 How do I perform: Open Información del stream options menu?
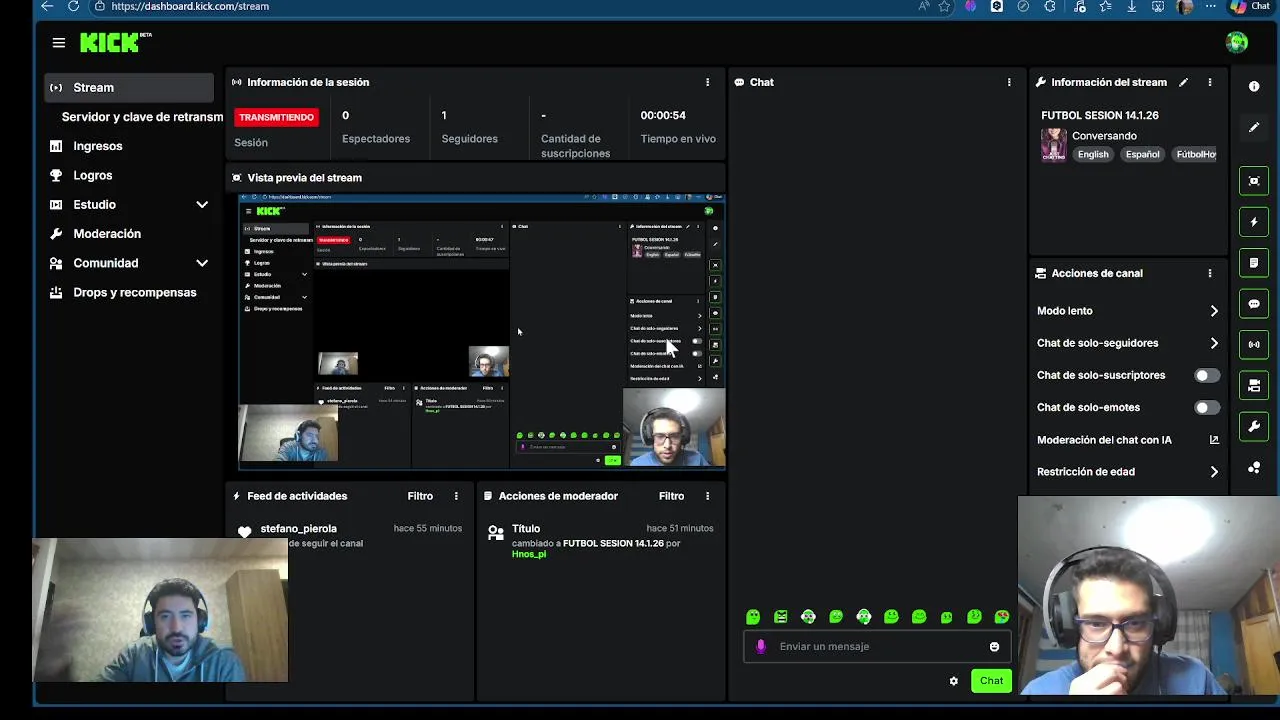(1210, 82)
